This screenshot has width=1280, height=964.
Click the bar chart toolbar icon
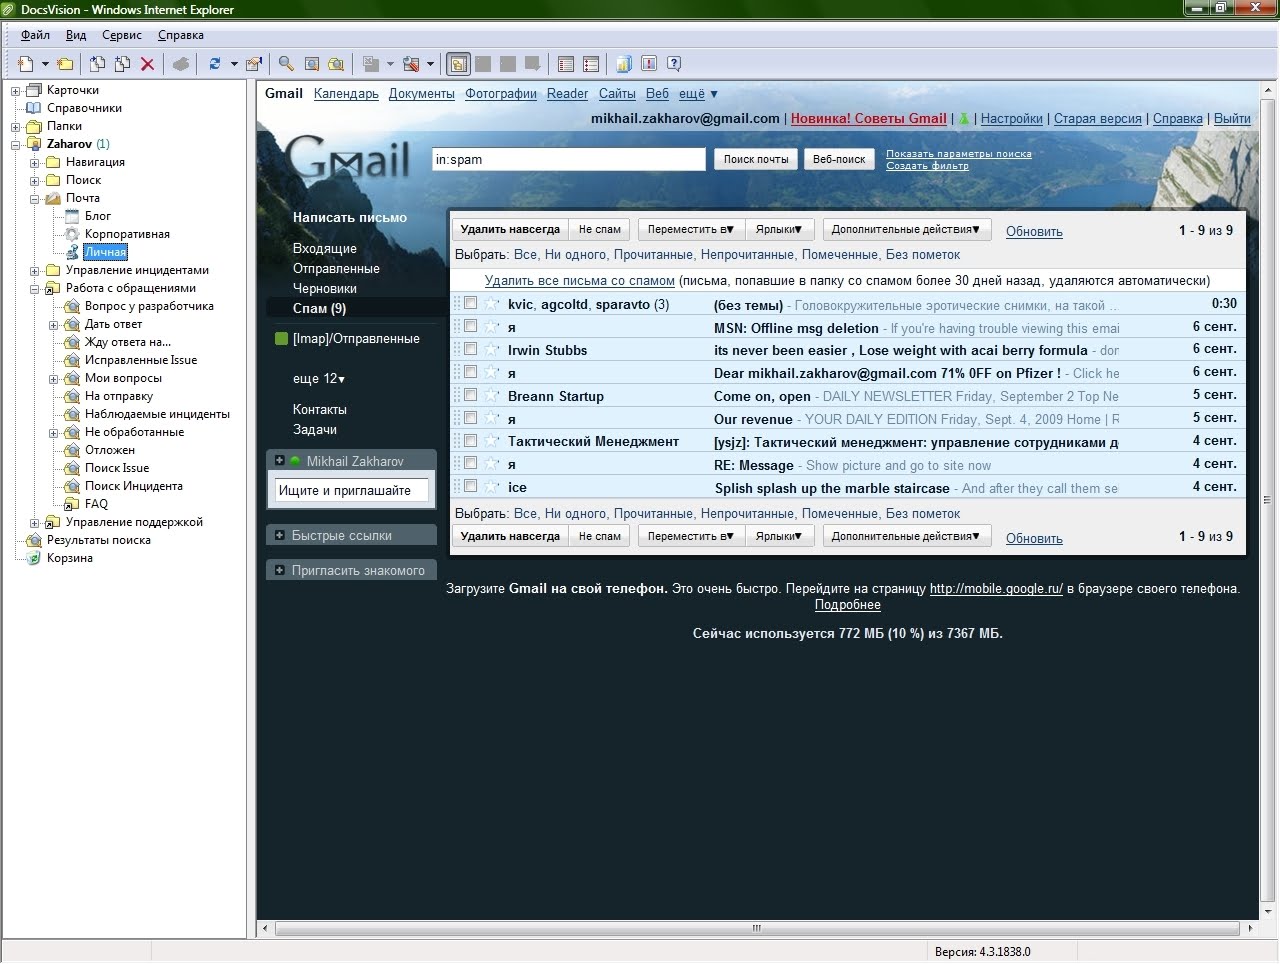coord(624,64)
